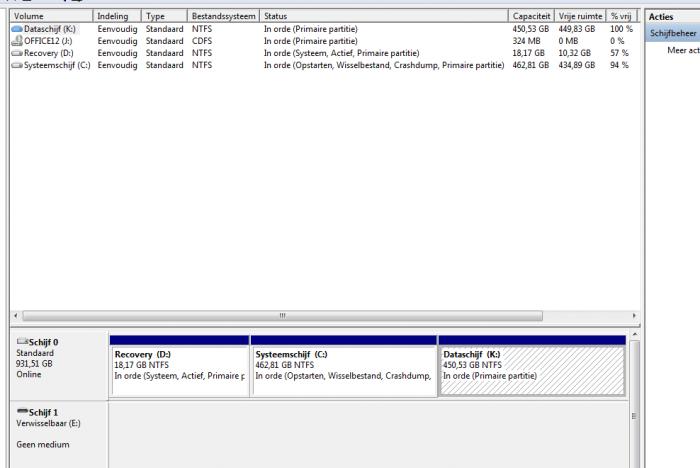Click the Acties pane header
This screenshot has width=700, height=468.
673,17
